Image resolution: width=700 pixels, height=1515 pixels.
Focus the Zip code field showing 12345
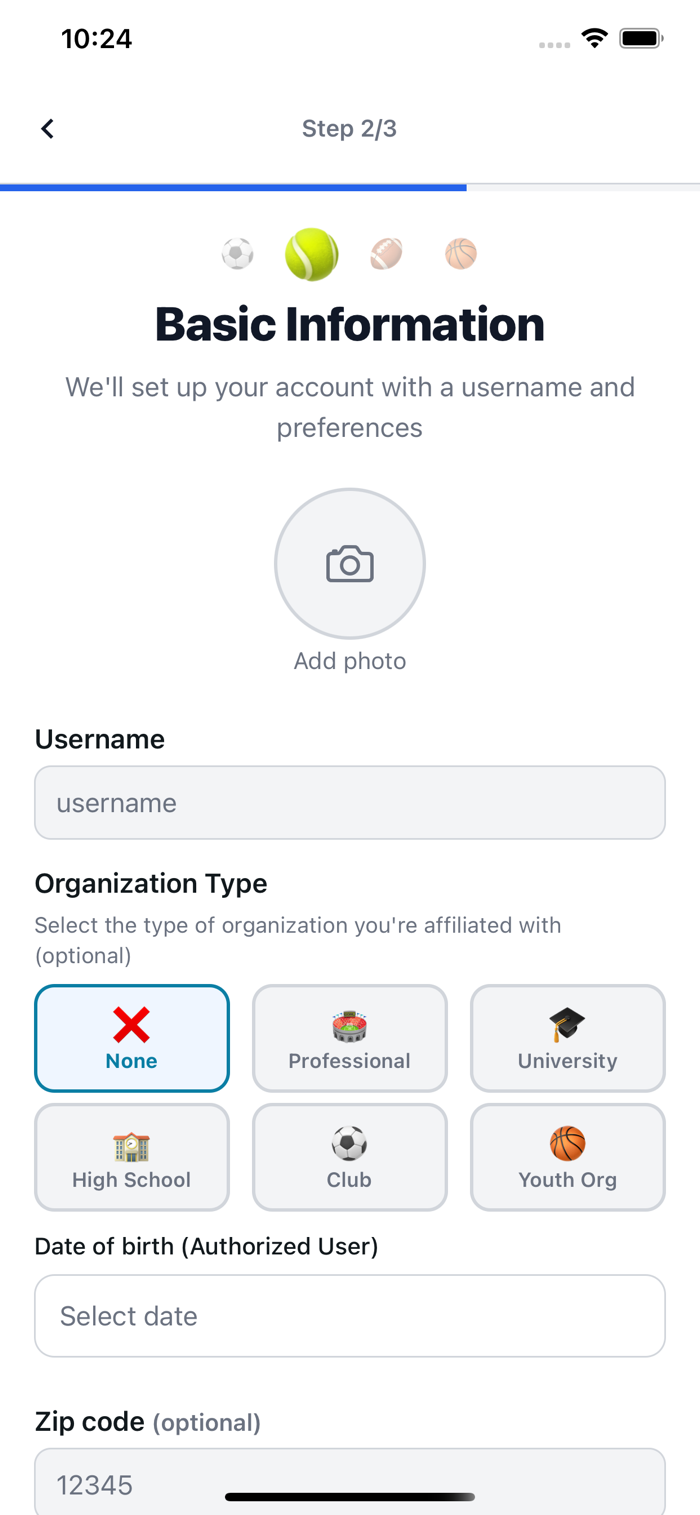350,1482
